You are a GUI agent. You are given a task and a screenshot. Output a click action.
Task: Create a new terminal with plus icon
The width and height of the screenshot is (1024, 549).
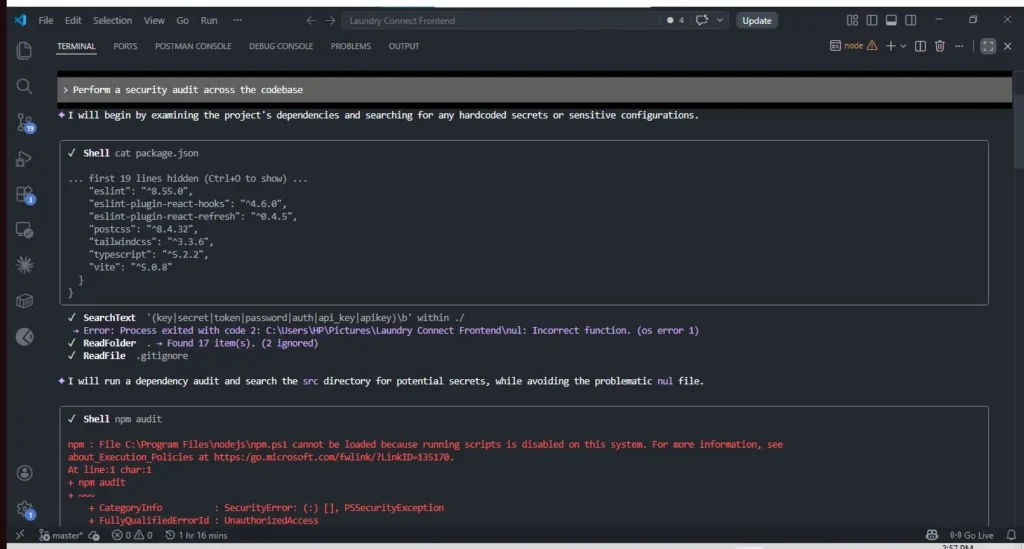[891, 46]
